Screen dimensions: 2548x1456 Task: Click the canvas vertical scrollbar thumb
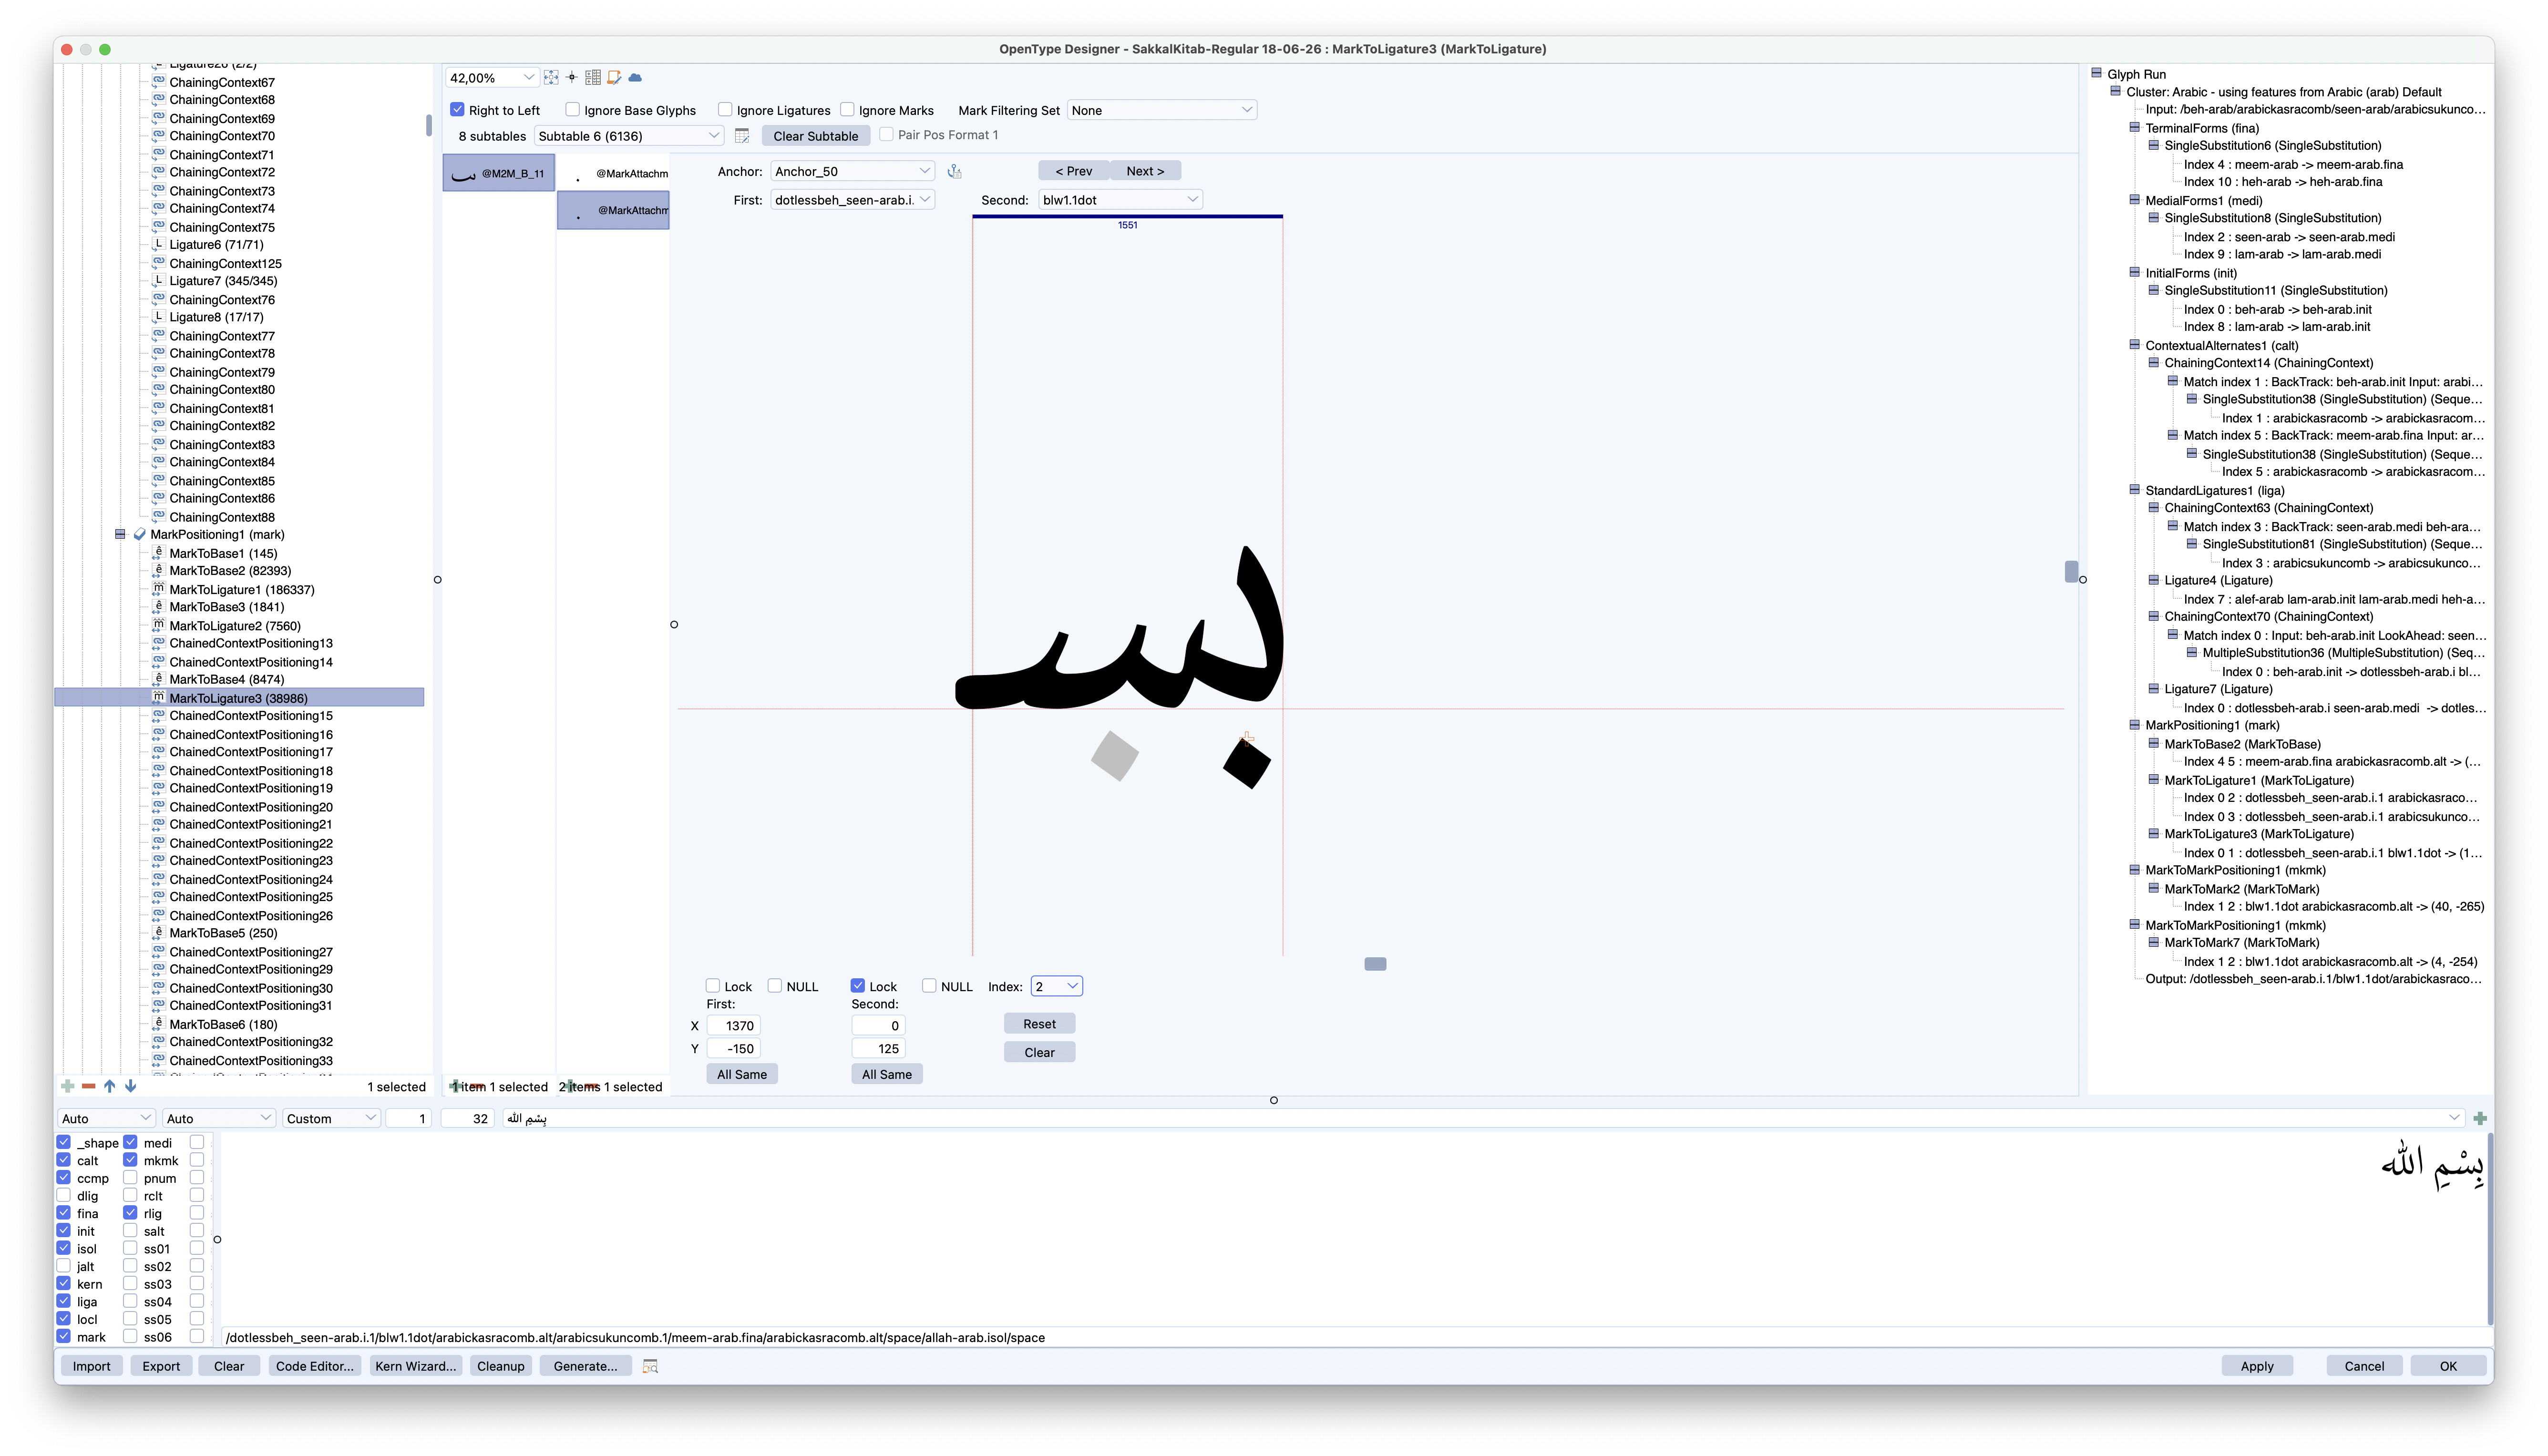coord(2071,571)
